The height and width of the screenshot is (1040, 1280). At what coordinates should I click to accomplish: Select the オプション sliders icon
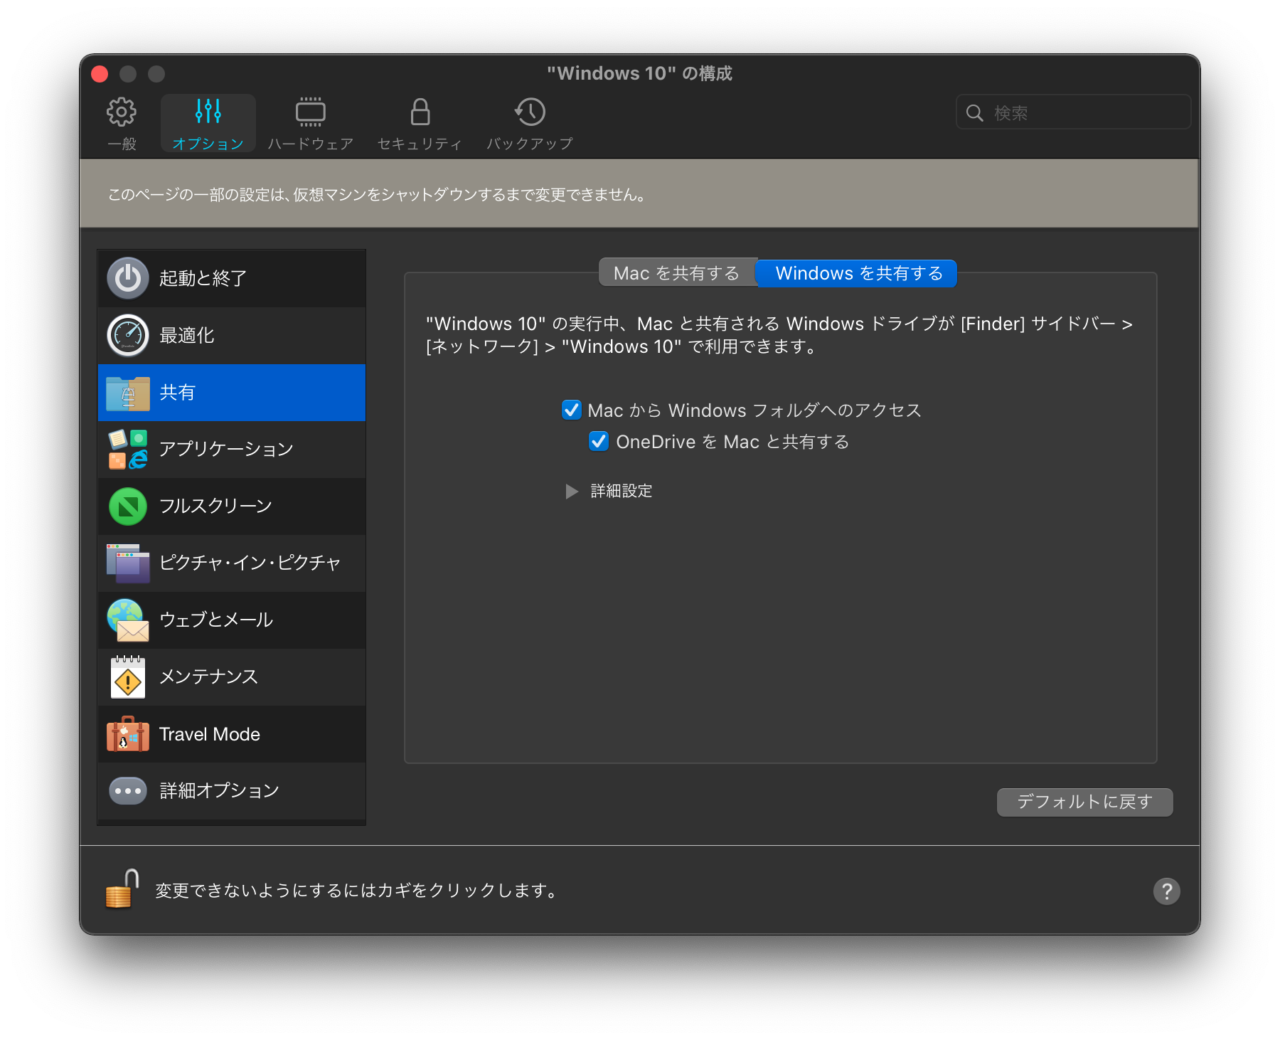point(208,111)
